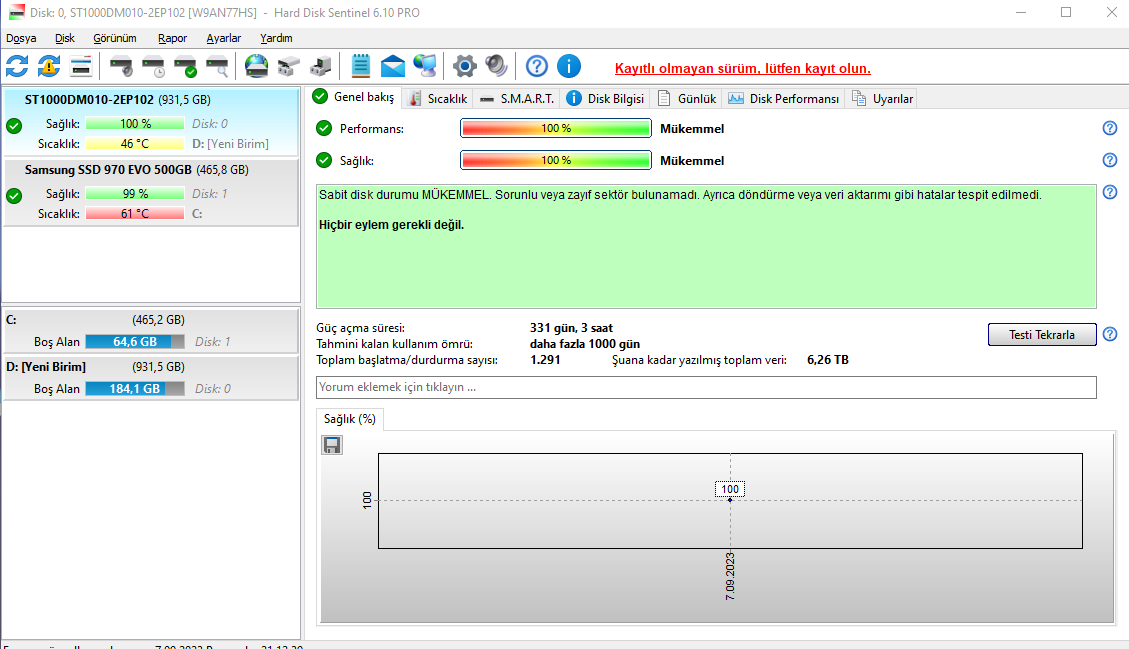1129x649 pixels.
Task: Click the speaker sound toolbar icon
Action: (x=496, y=66)
